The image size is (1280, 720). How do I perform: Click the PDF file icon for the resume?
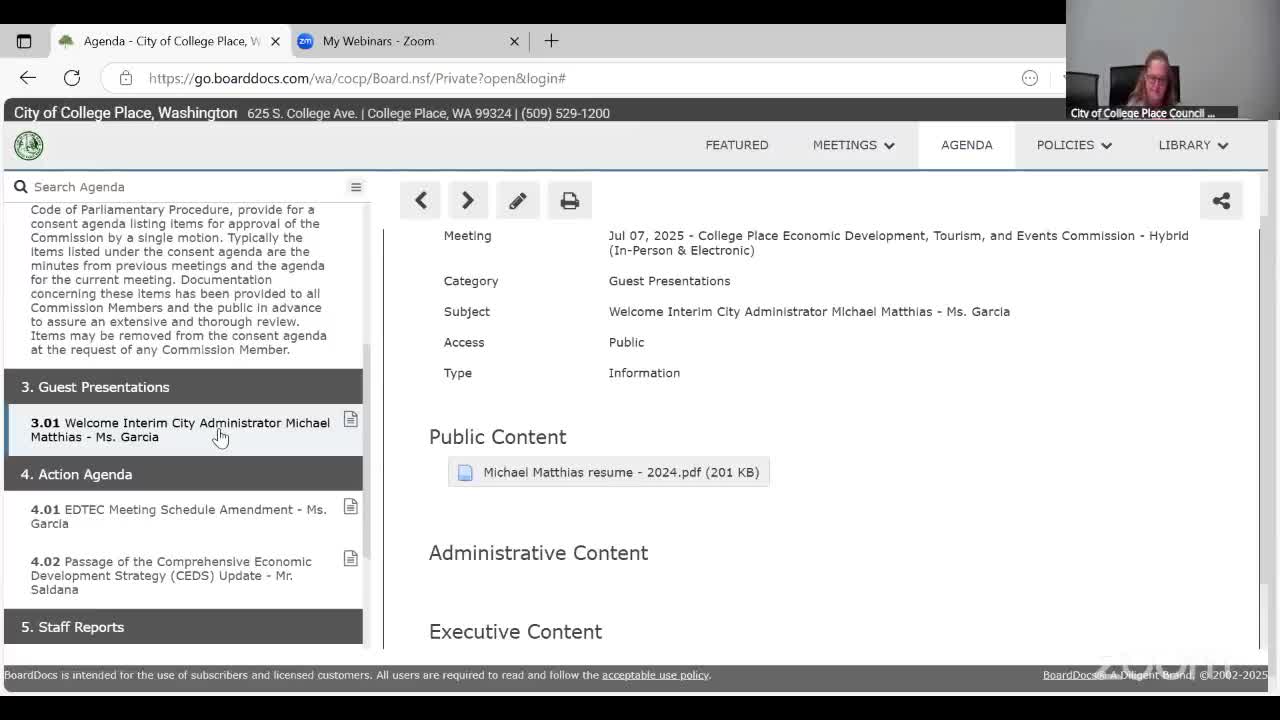click(x=465, y=473)
